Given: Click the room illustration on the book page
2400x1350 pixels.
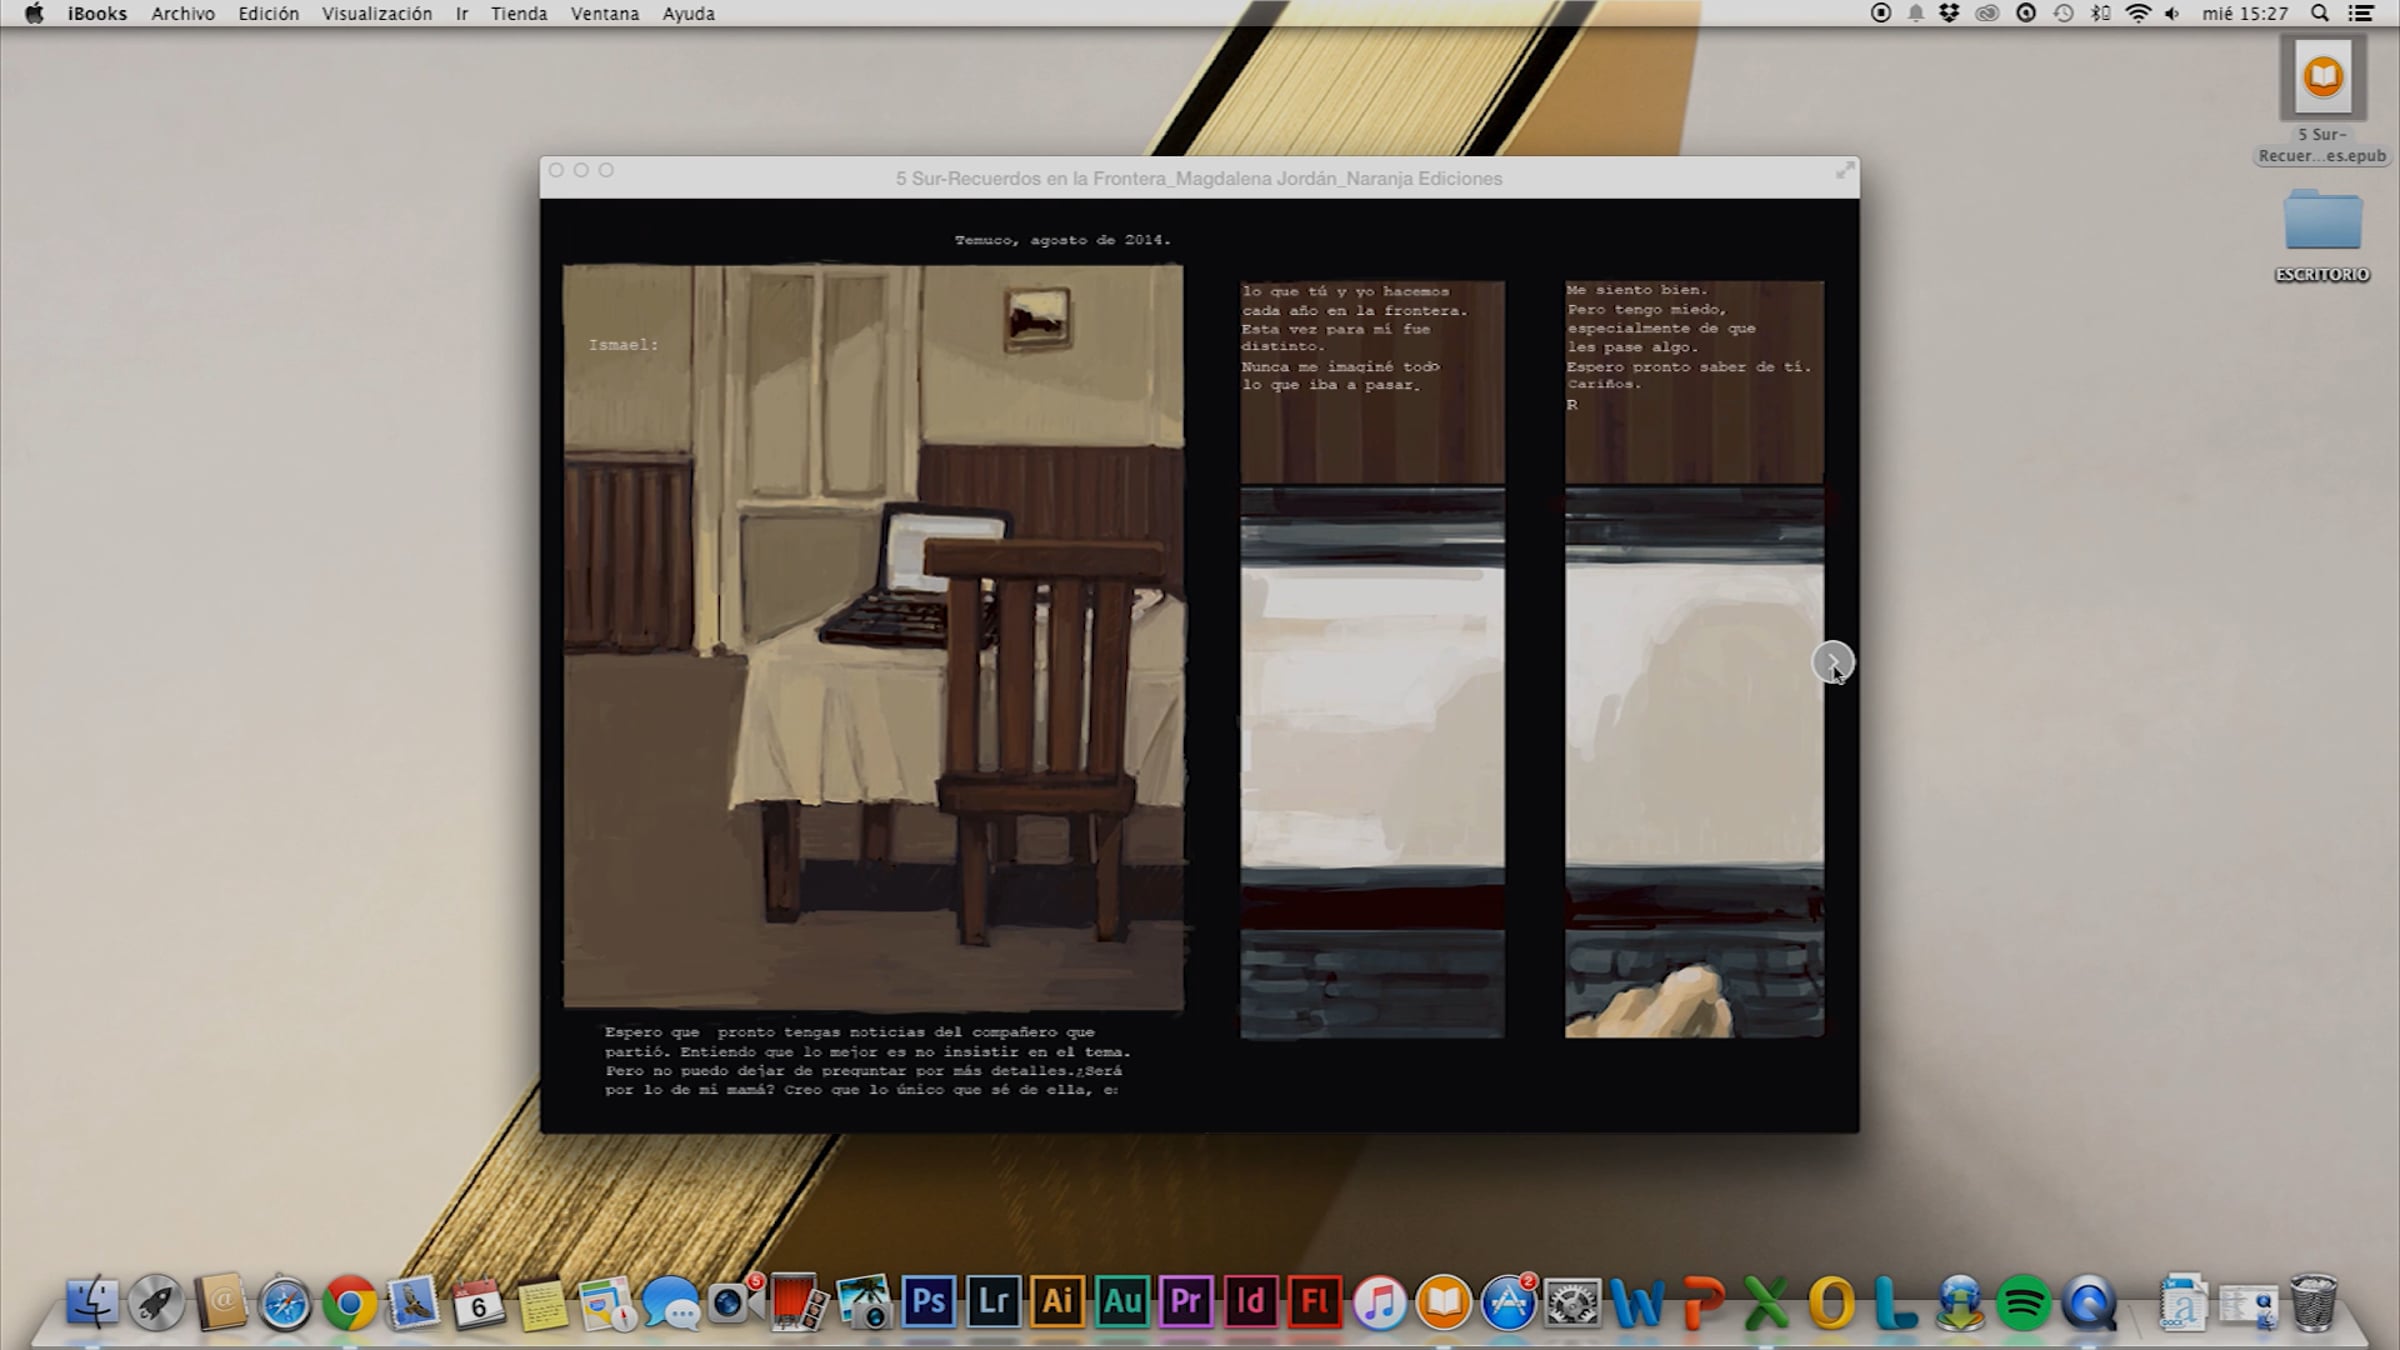Looking at the screenshot, I should tap(873, 637).
